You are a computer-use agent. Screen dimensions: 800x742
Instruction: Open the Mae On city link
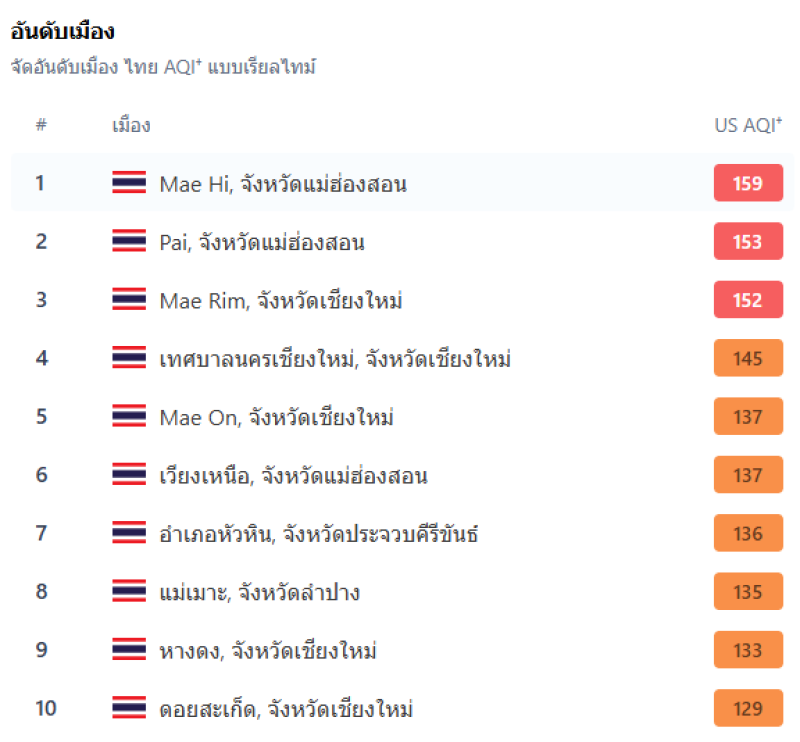pyautogui.click(x=277, y=417)
